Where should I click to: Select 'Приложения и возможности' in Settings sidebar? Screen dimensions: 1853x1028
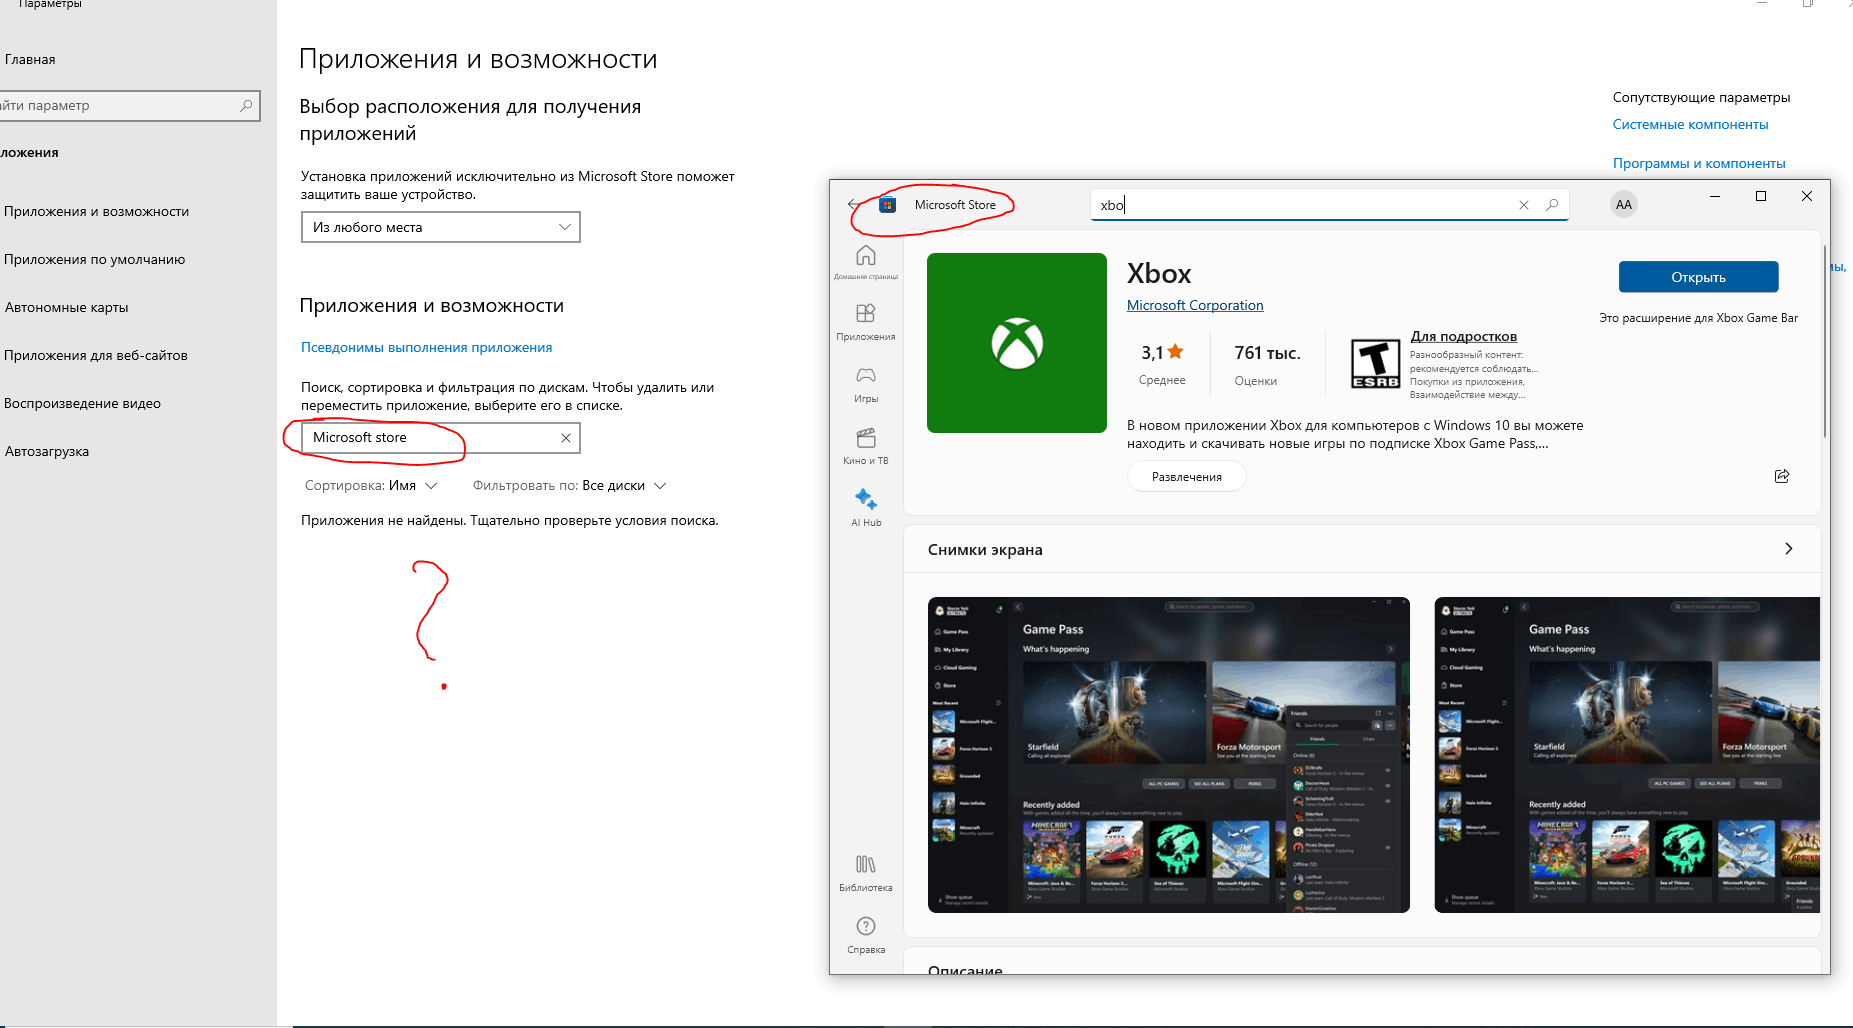[97, 211]
